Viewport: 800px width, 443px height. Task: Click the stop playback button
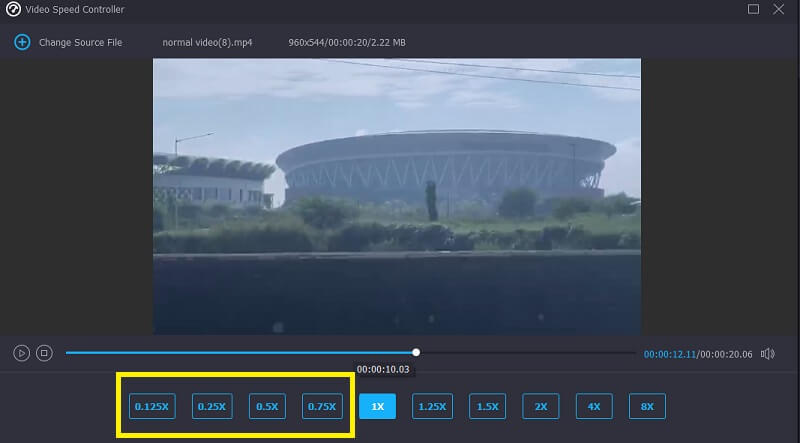point(44,353)
